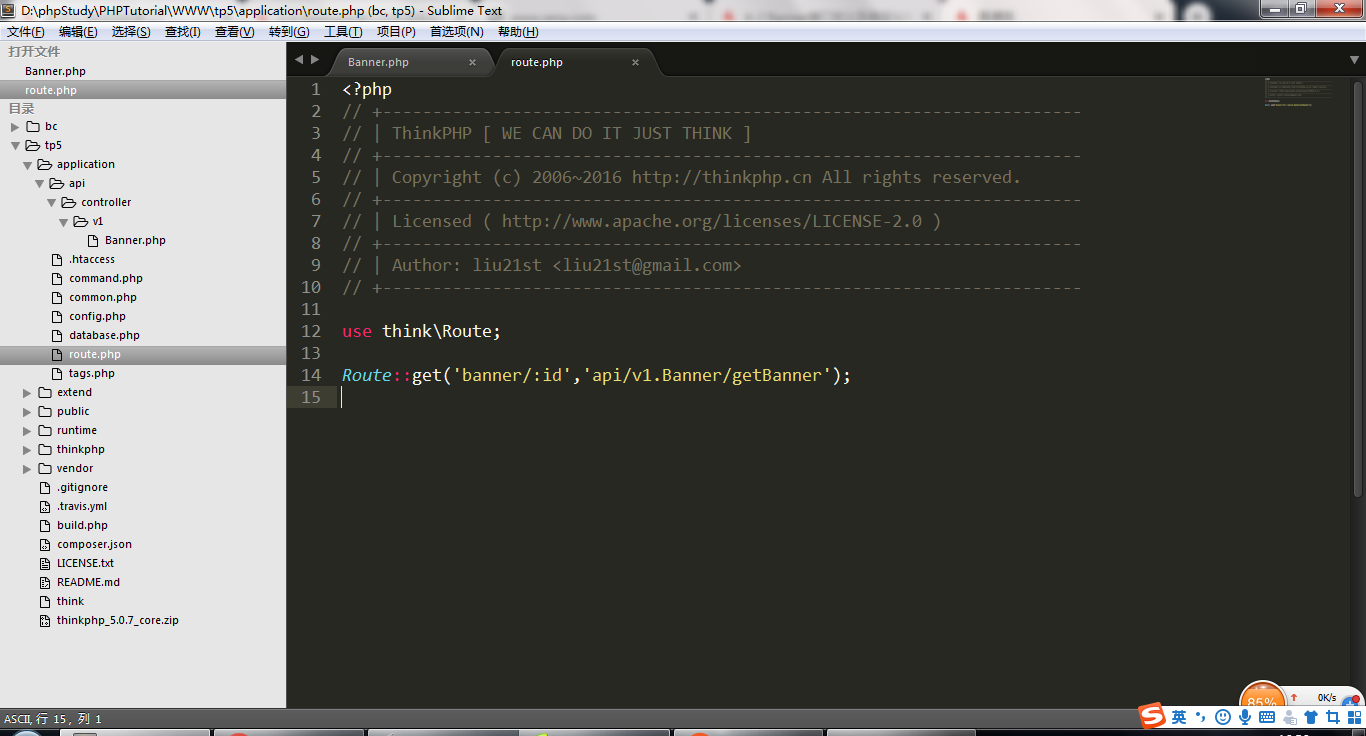Open the 查看(V) menu
1366x736 pixels.
(x=235, y=32)
